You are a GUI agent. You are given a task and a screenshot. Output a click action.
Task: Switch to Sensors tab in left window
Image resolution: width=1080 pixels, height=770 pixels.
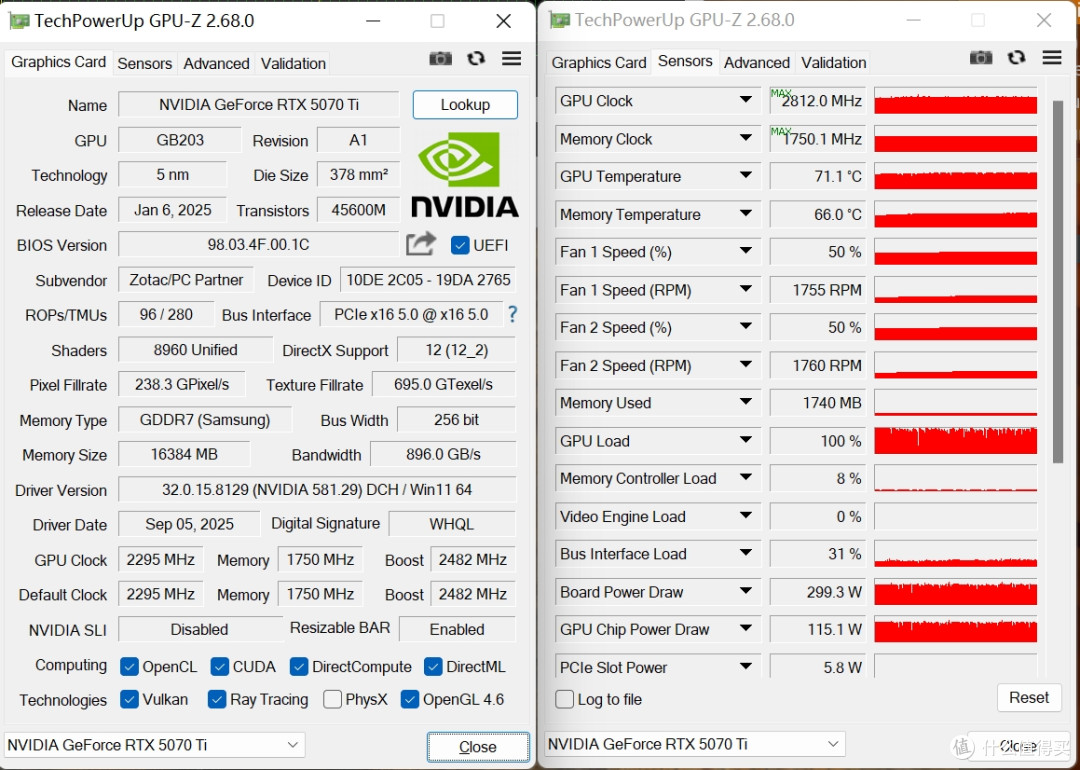(144, 63)
